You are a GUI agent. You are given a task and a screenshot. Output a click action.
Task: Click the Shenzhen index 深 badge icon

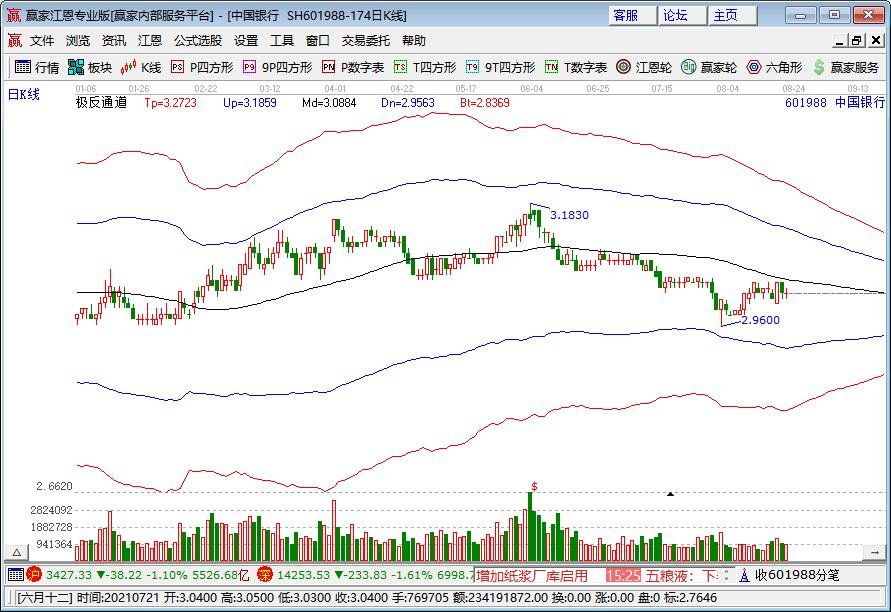click(x=265, y=574)
